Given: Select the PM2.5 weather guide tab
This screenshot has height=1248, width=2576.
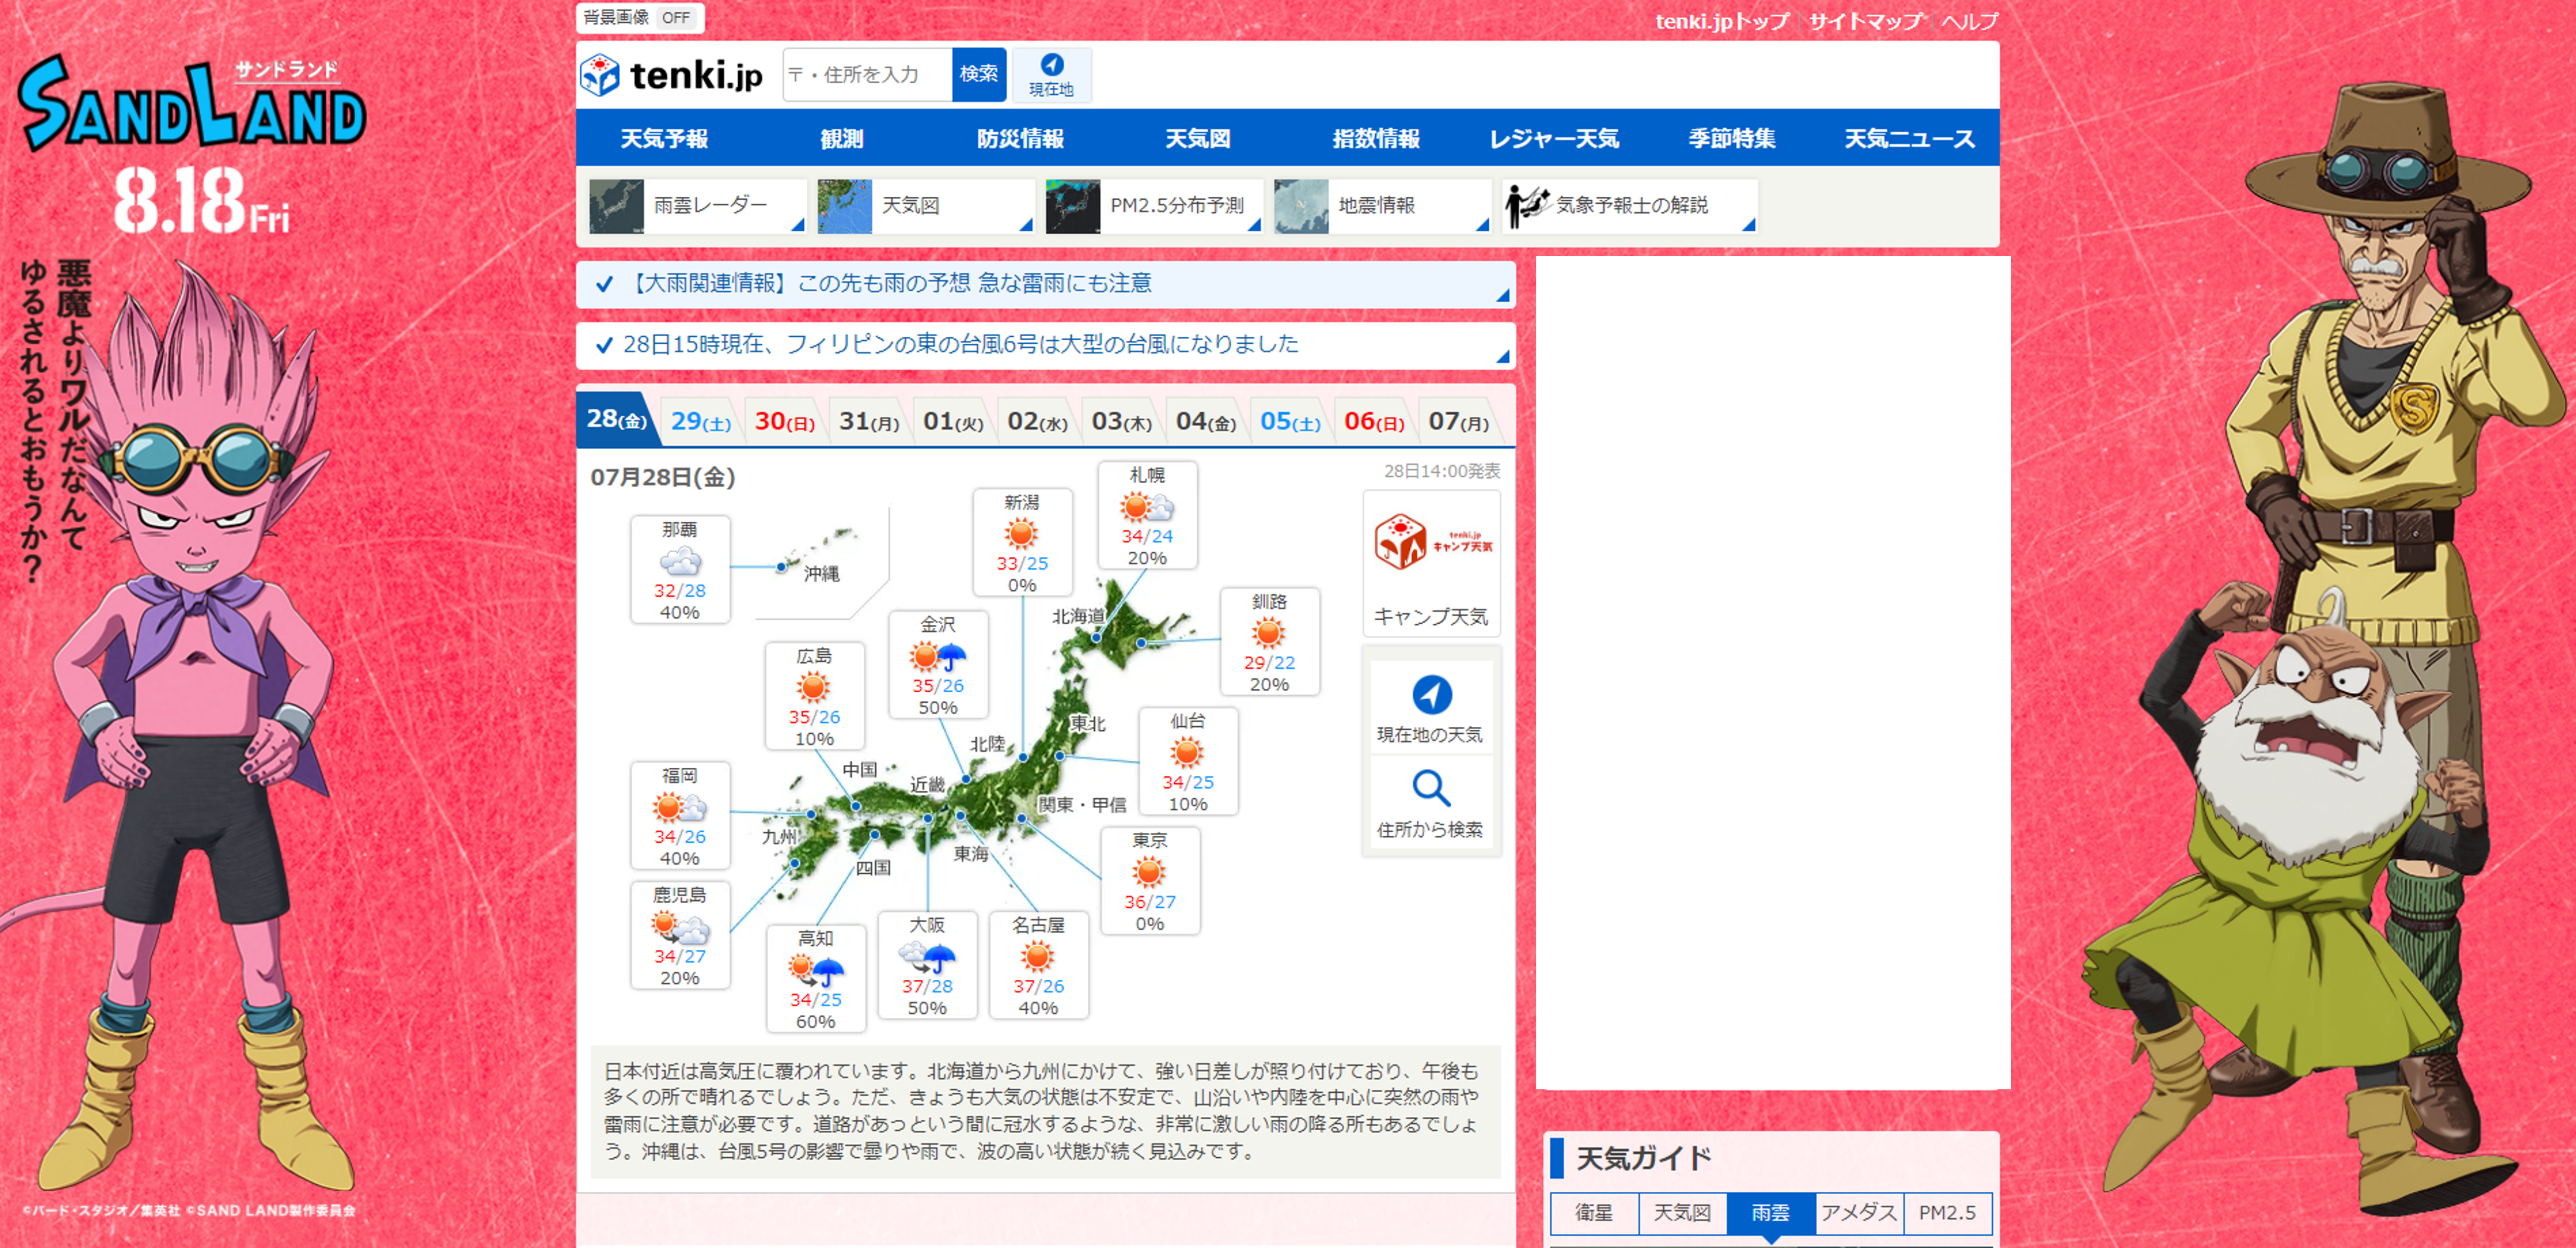Looking at the screenshot, I should pyautogui.click(x=1947, y=1213).
